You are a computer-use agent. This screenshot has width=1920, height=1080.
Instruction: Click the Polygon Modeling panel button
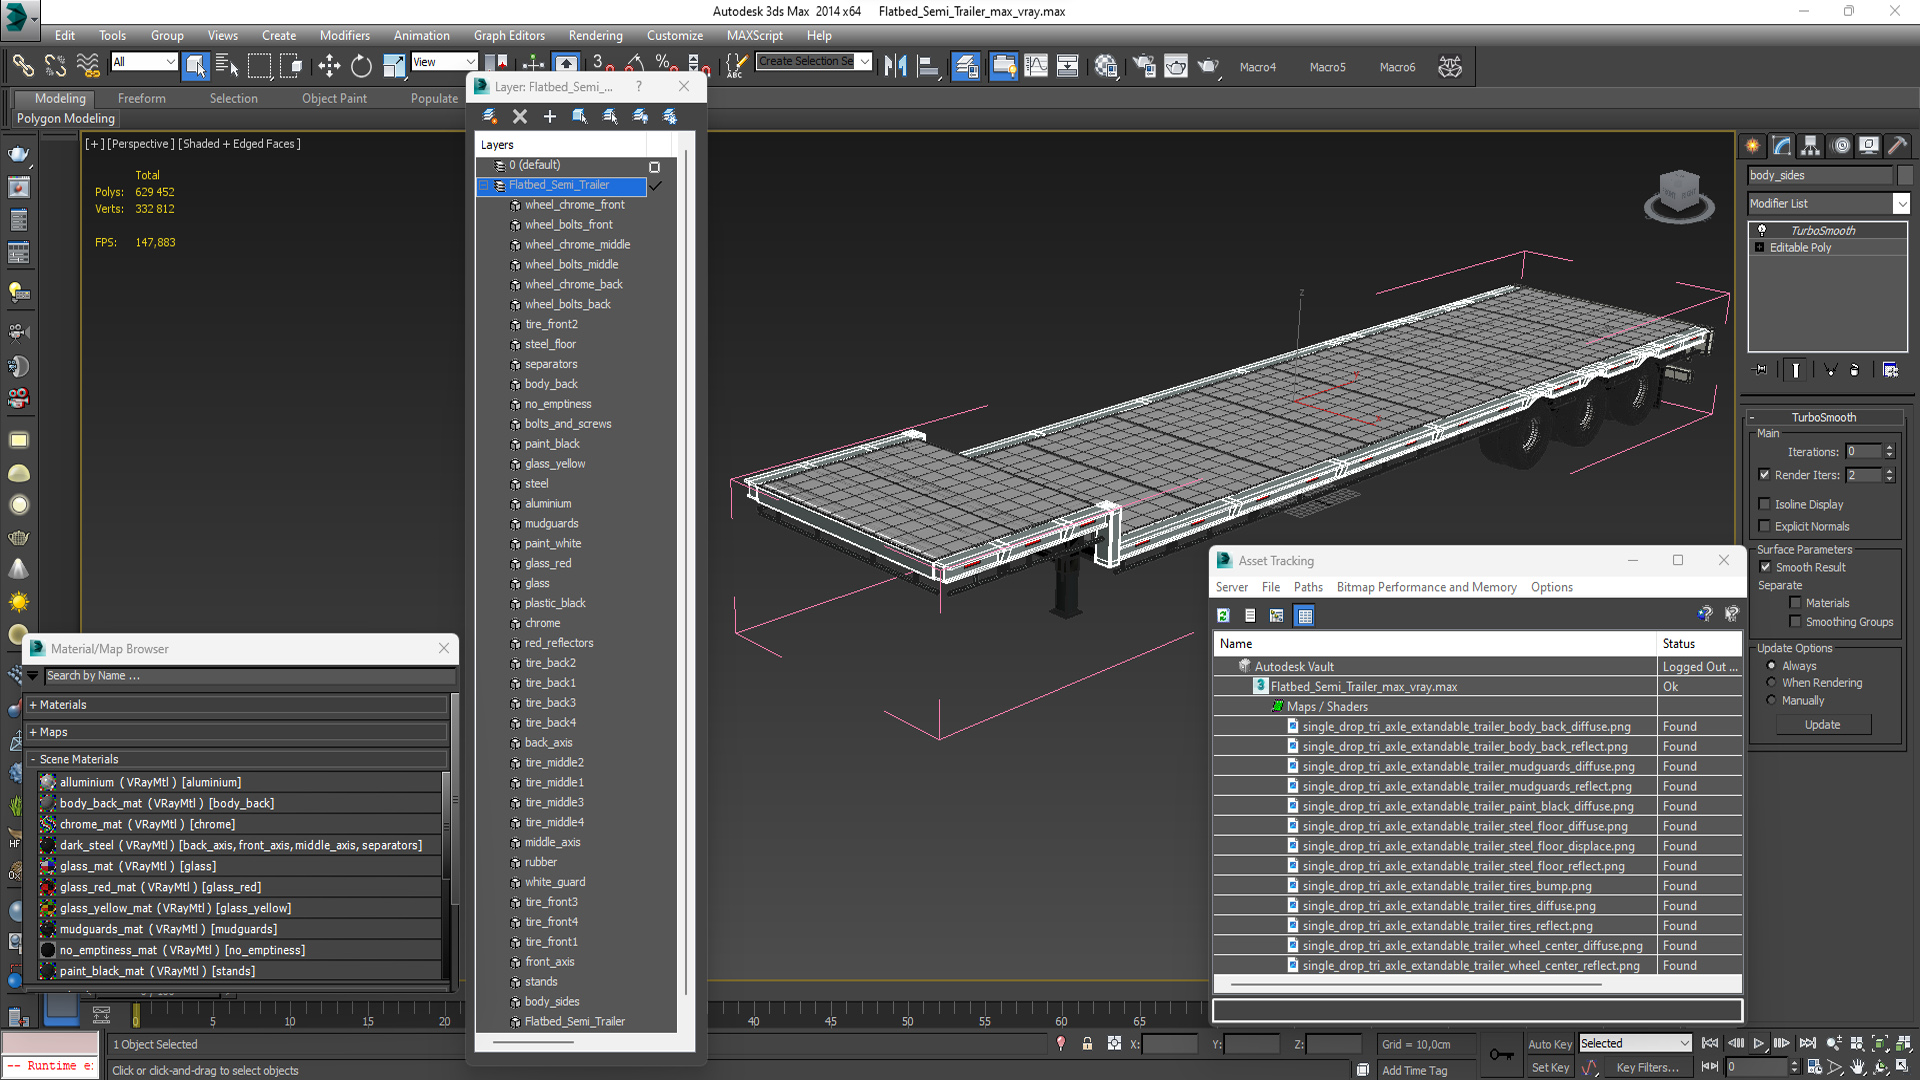point(66,118)
